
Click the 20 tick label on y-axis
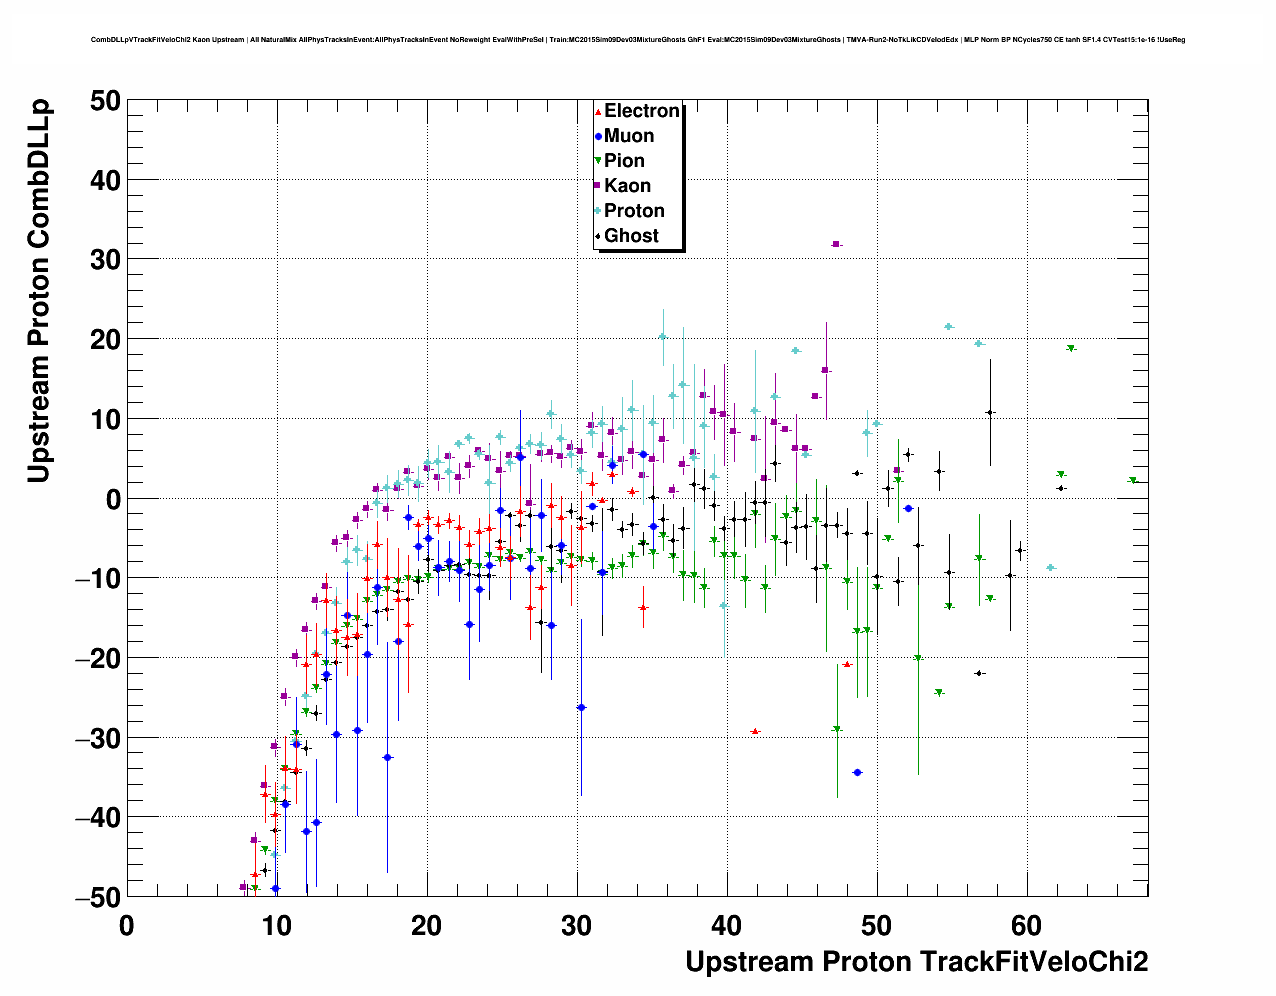tap(105, 339)
